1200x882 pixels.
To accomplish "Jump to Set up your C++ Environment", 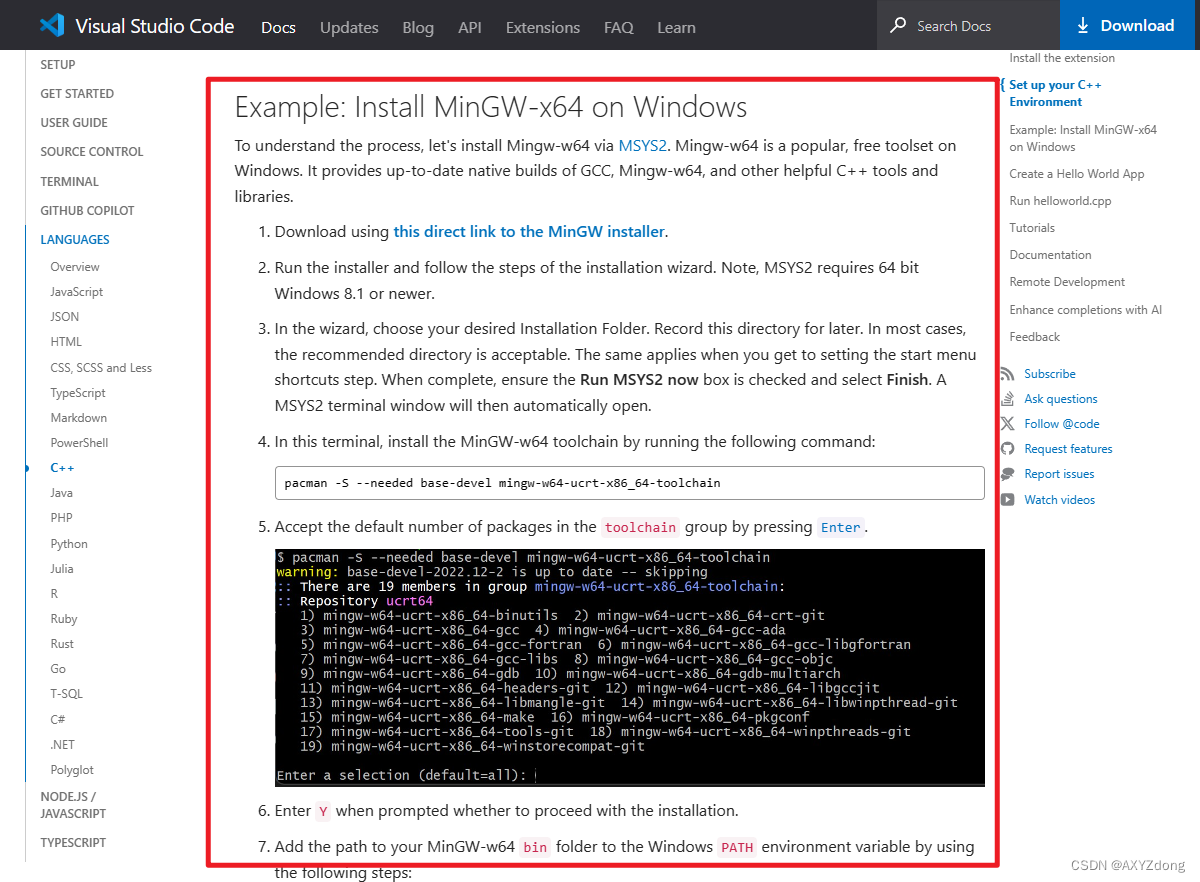I will 1055,94.
